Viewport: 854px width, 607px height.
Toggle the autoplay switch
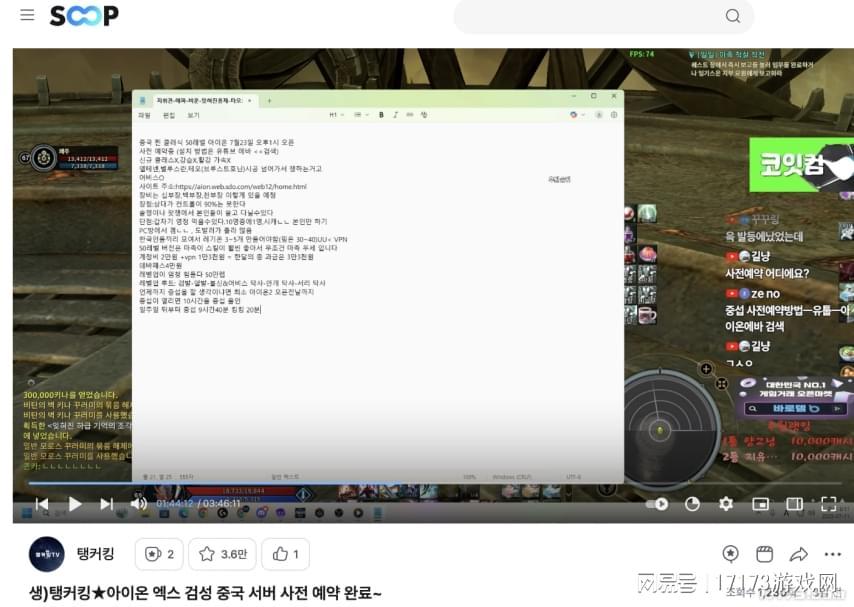coord(657,504)
